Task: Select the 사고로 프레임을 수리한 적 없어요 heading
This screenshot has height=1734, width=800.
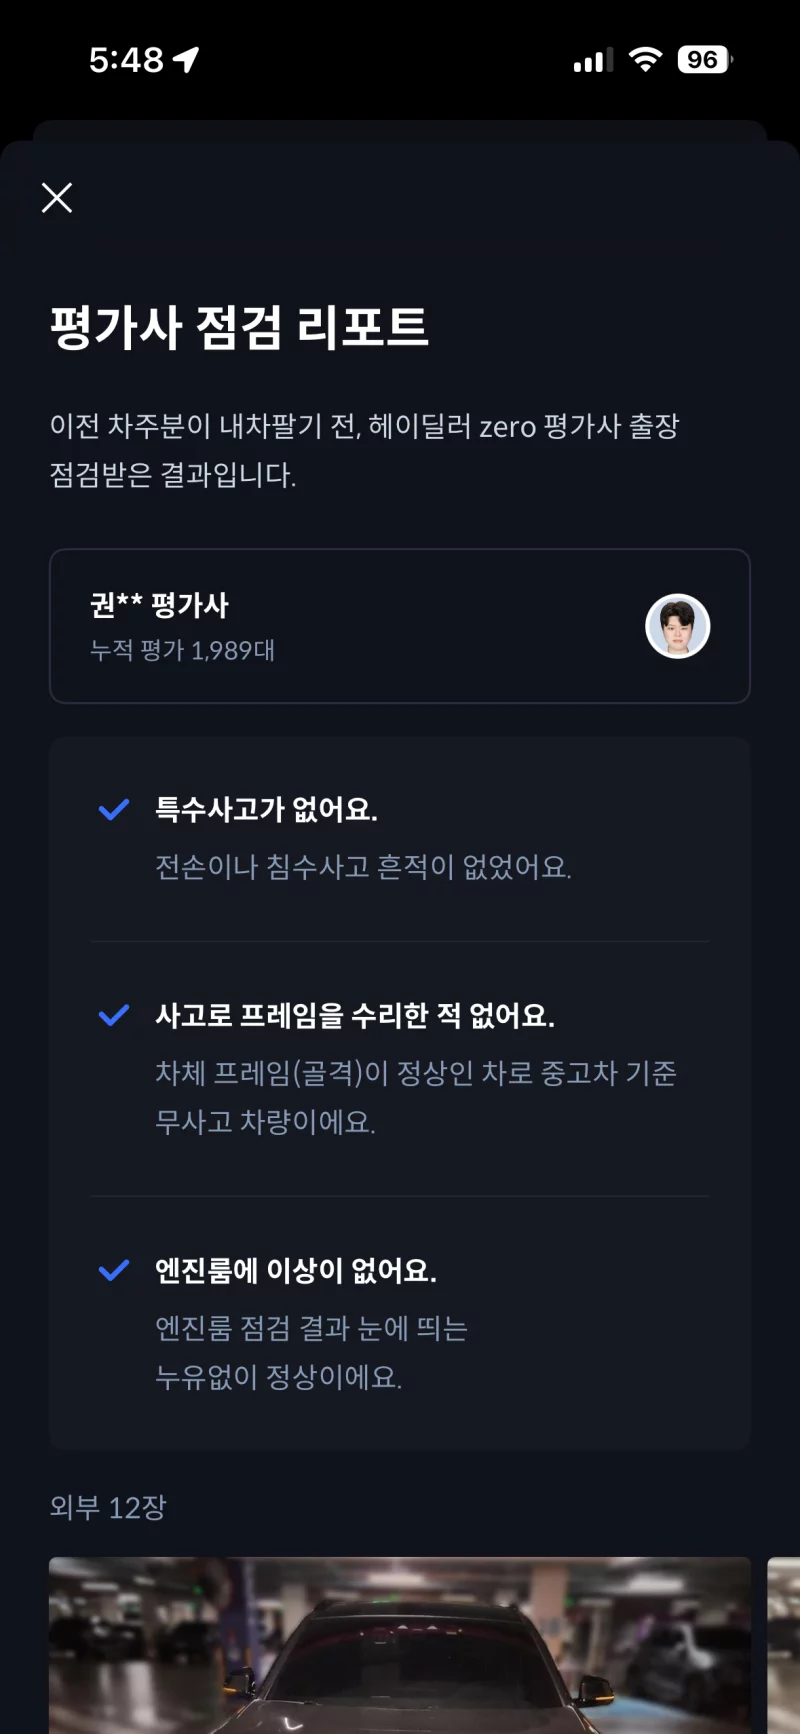Action: pyautogui.click(x=354, y=1016)
